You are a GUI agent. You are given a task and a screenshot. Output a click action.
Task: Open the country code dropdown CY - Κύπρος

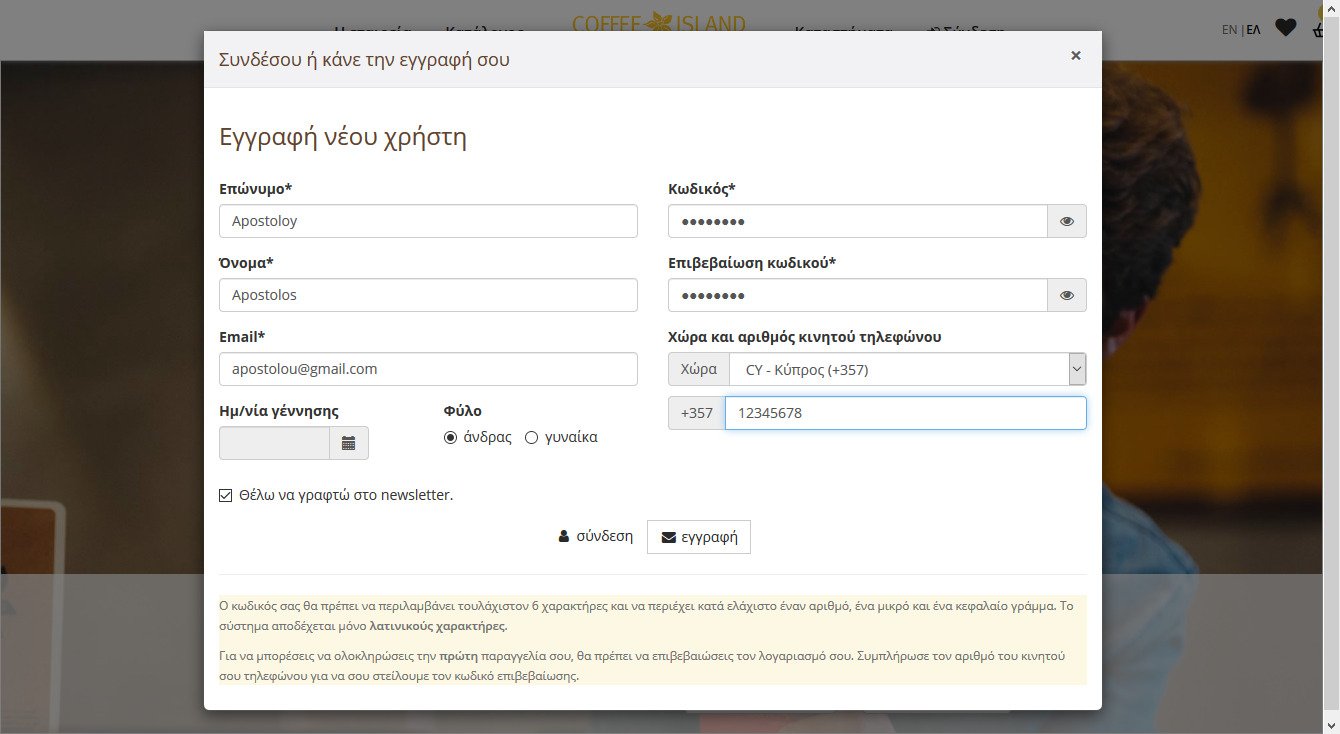(908, 369)
